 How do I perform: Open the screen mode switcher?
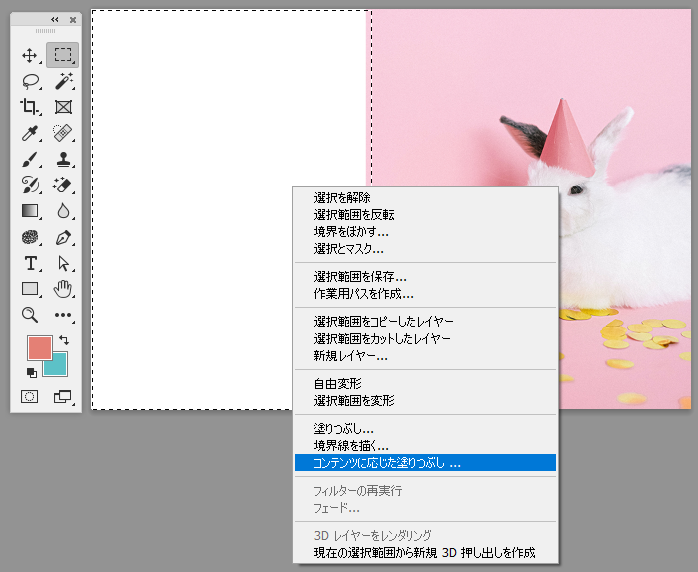(x=64, y=396)
